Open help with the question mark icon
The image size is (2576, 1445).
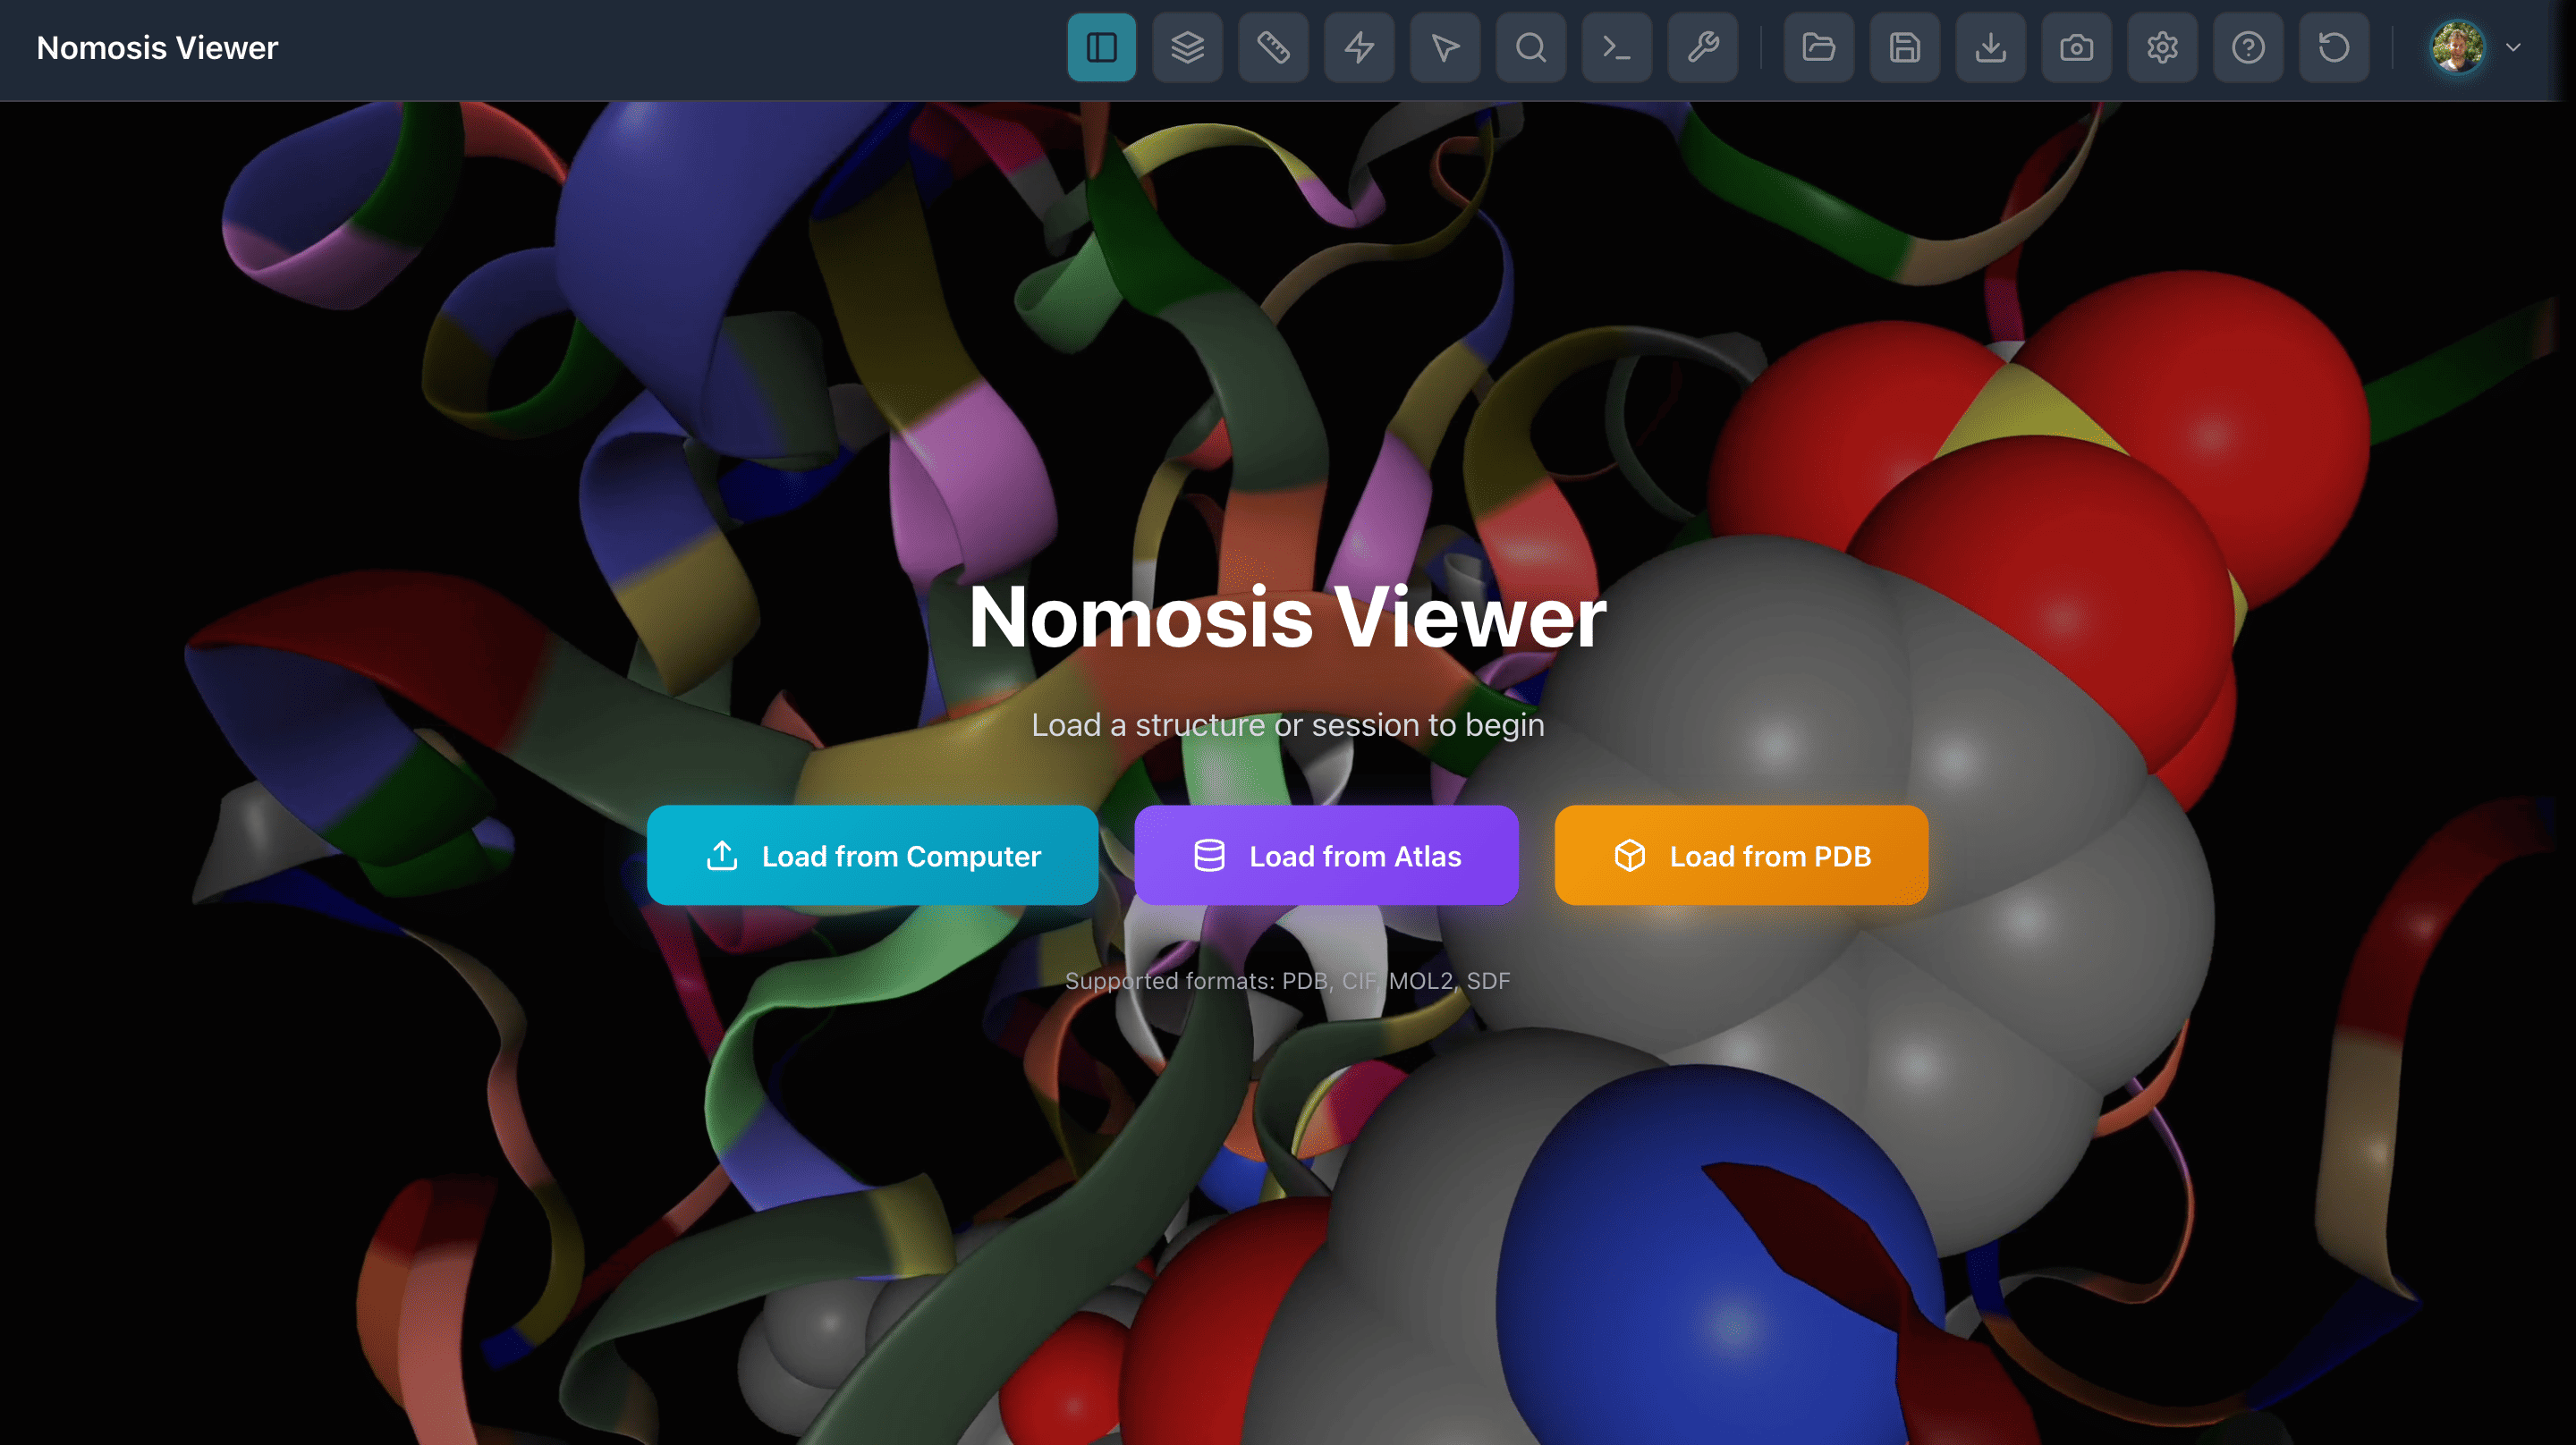click(x=2248, y=47)
